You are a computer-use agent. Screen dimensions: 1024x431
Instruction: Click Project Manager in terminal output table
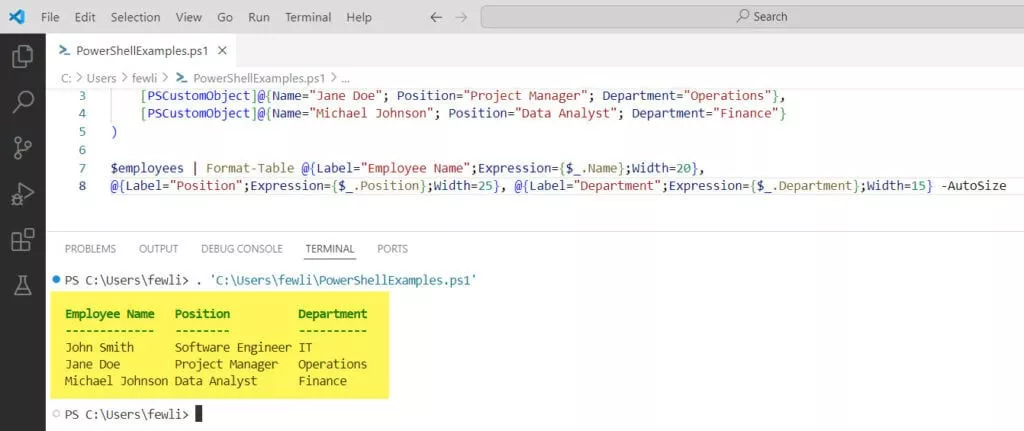point(226,364)
